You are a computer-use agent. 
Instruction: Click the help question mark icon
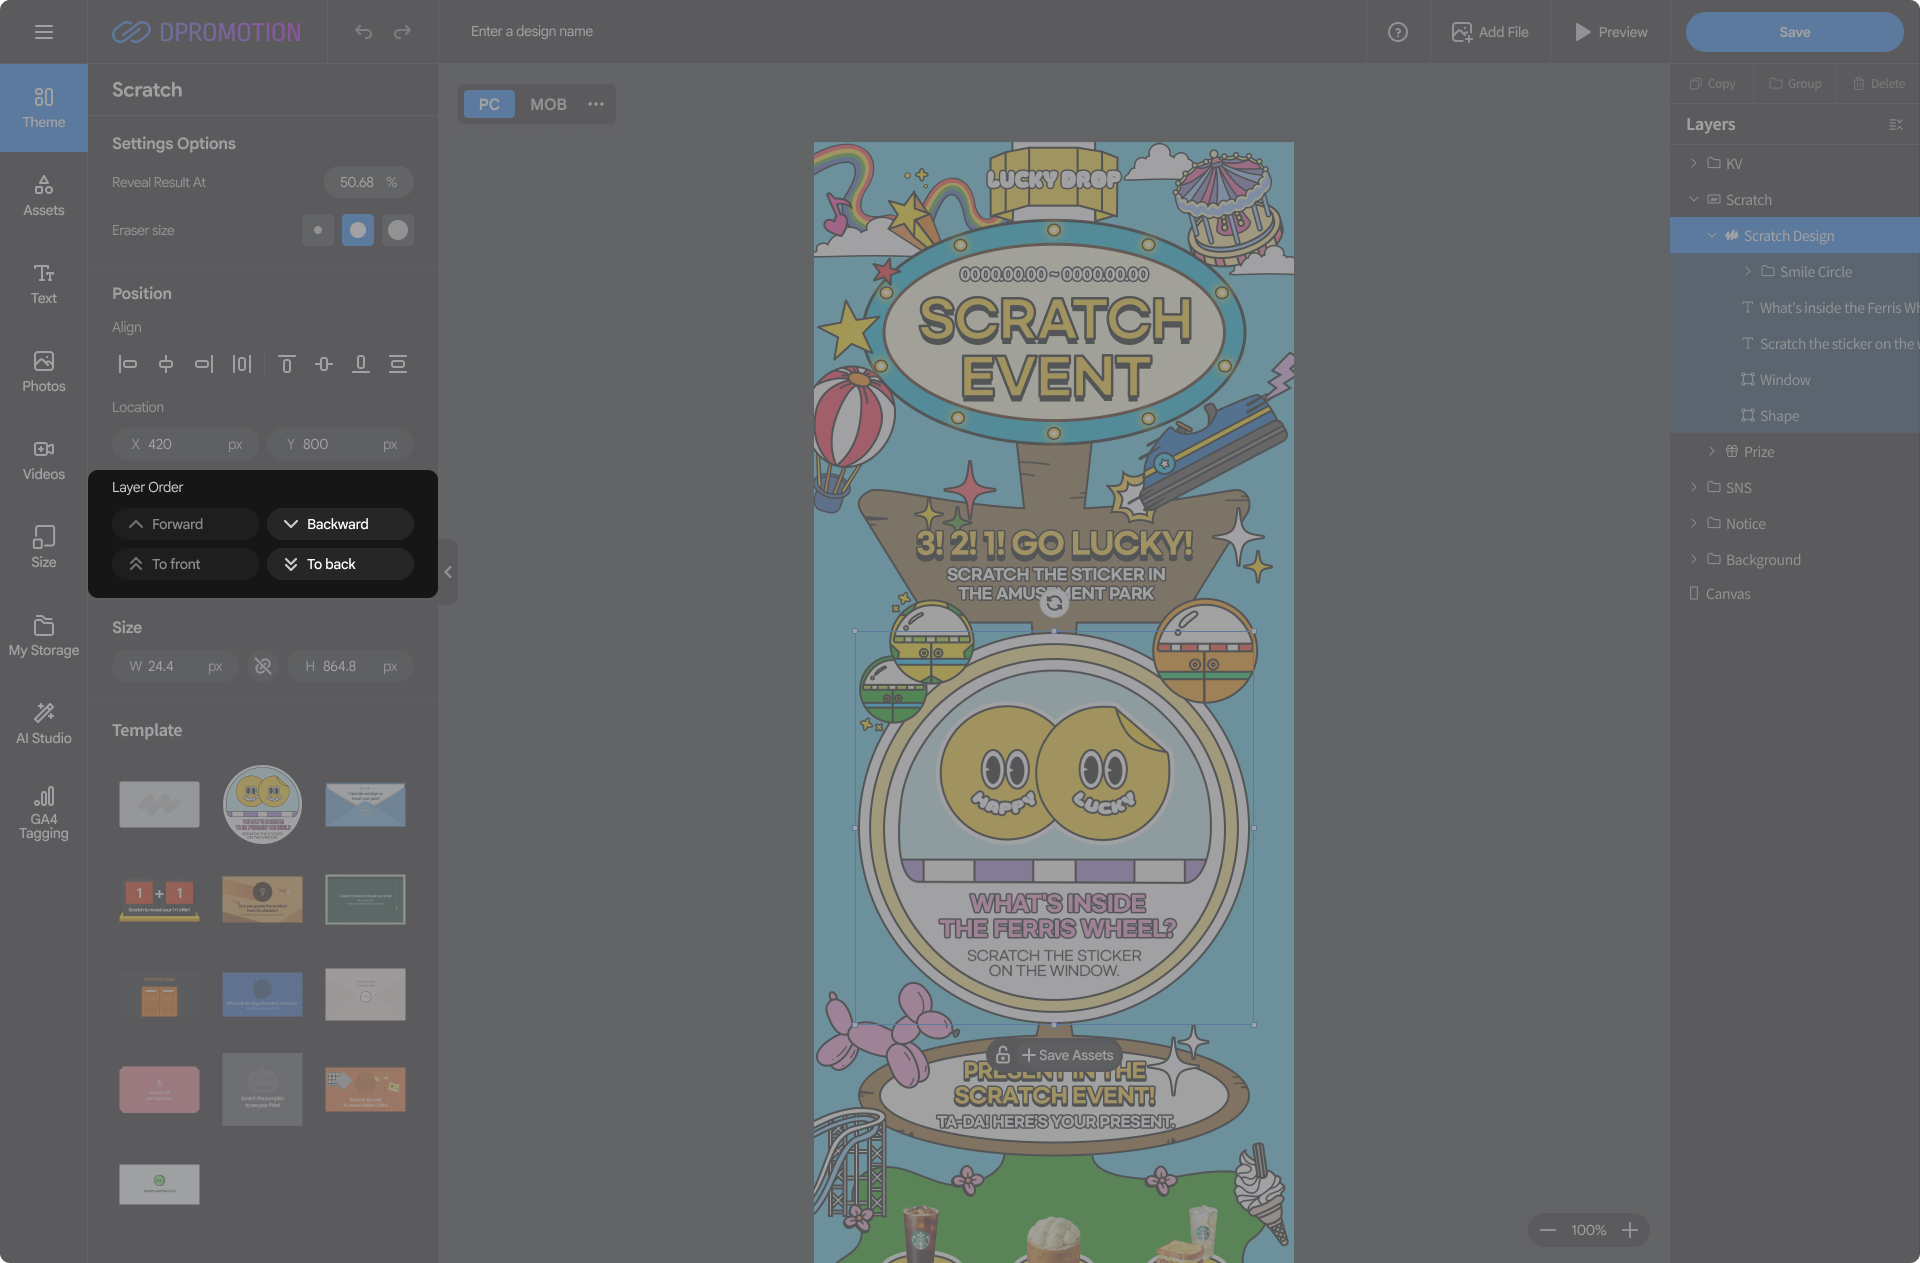click(x=1397, y=32)
